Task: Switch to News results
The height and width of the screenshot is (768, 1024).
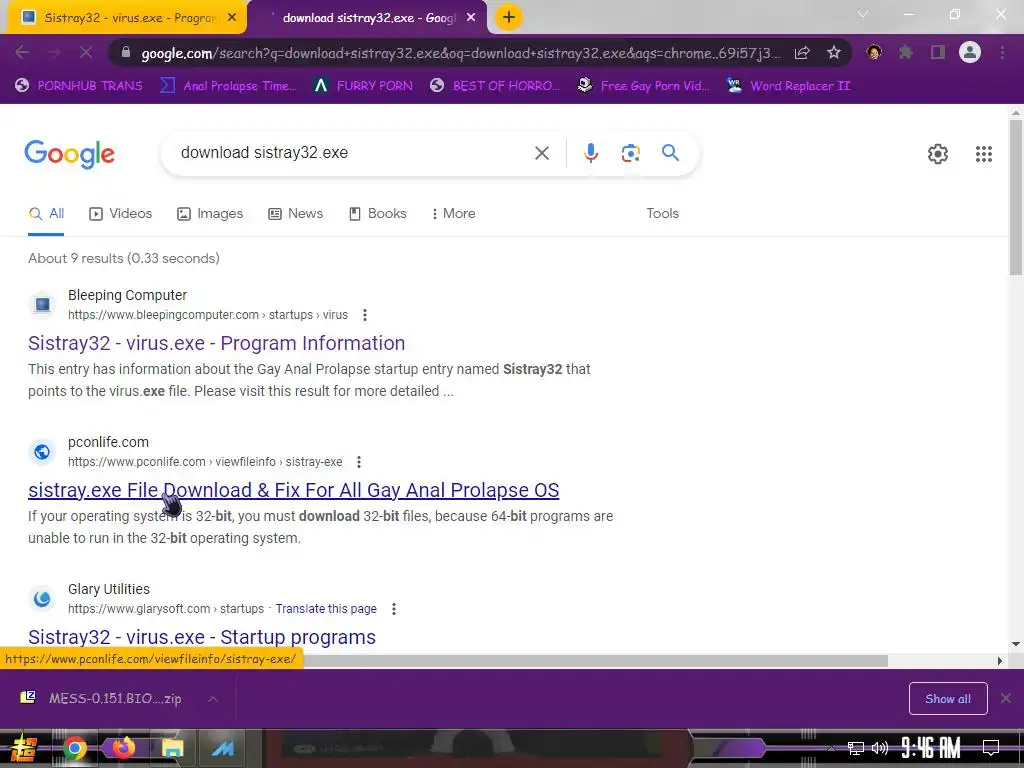Action: tap(296, 214)
